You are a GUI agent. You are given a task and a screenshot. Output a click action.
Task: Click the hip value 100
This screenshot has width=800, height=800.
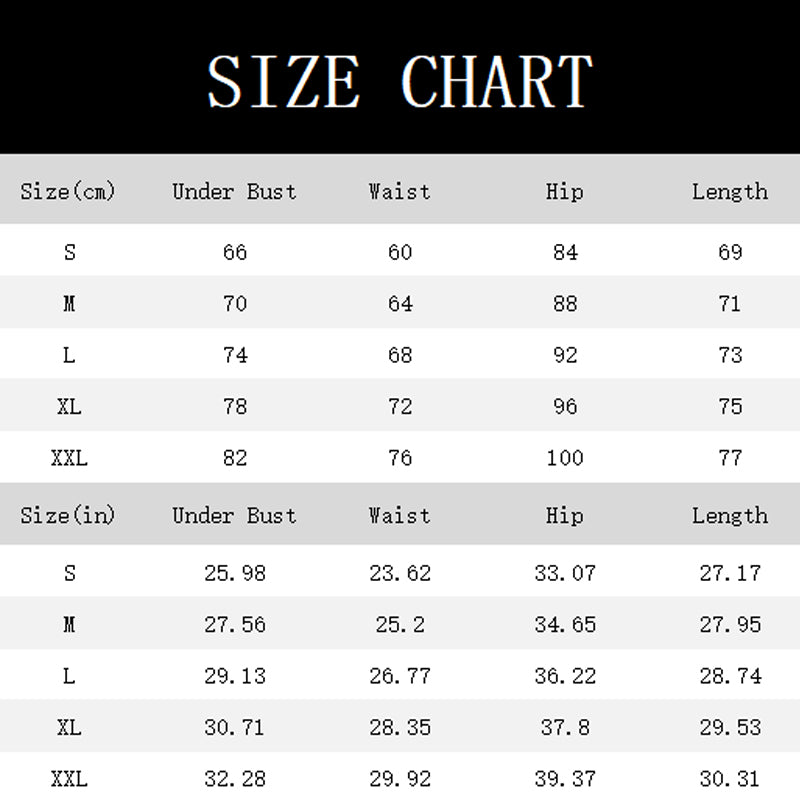coord(565,458)
